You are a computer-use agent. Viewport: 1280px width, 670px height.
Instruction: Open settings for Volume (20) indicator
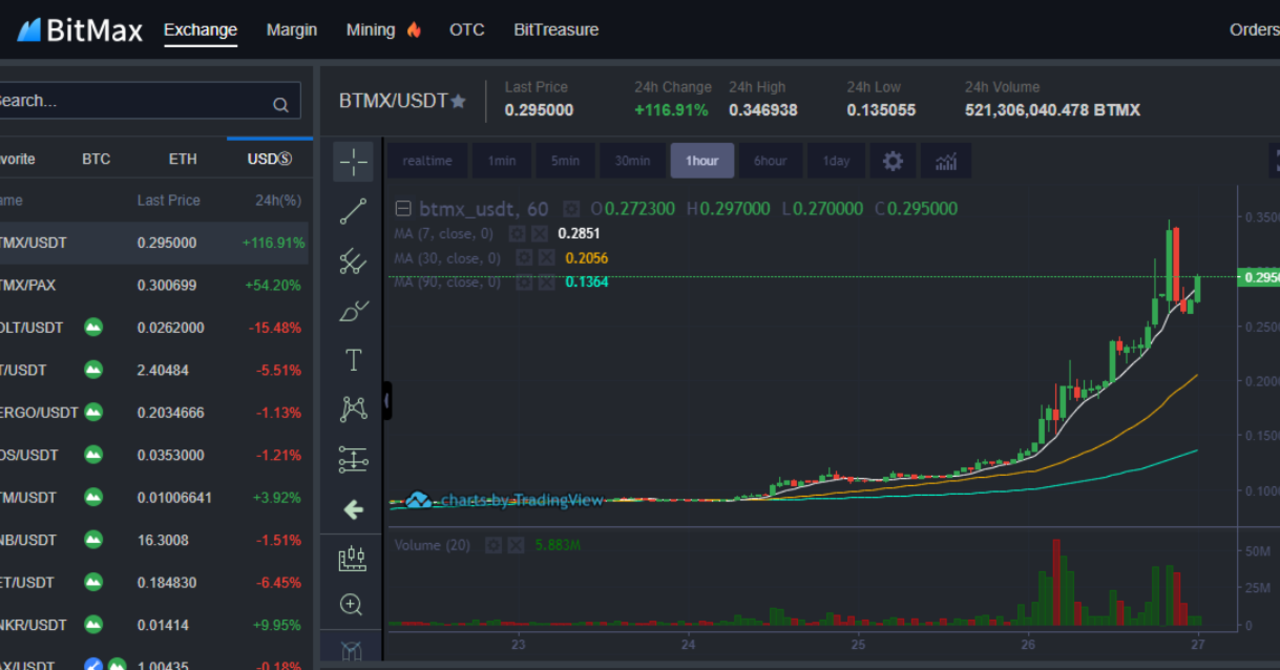pos(493,545)
